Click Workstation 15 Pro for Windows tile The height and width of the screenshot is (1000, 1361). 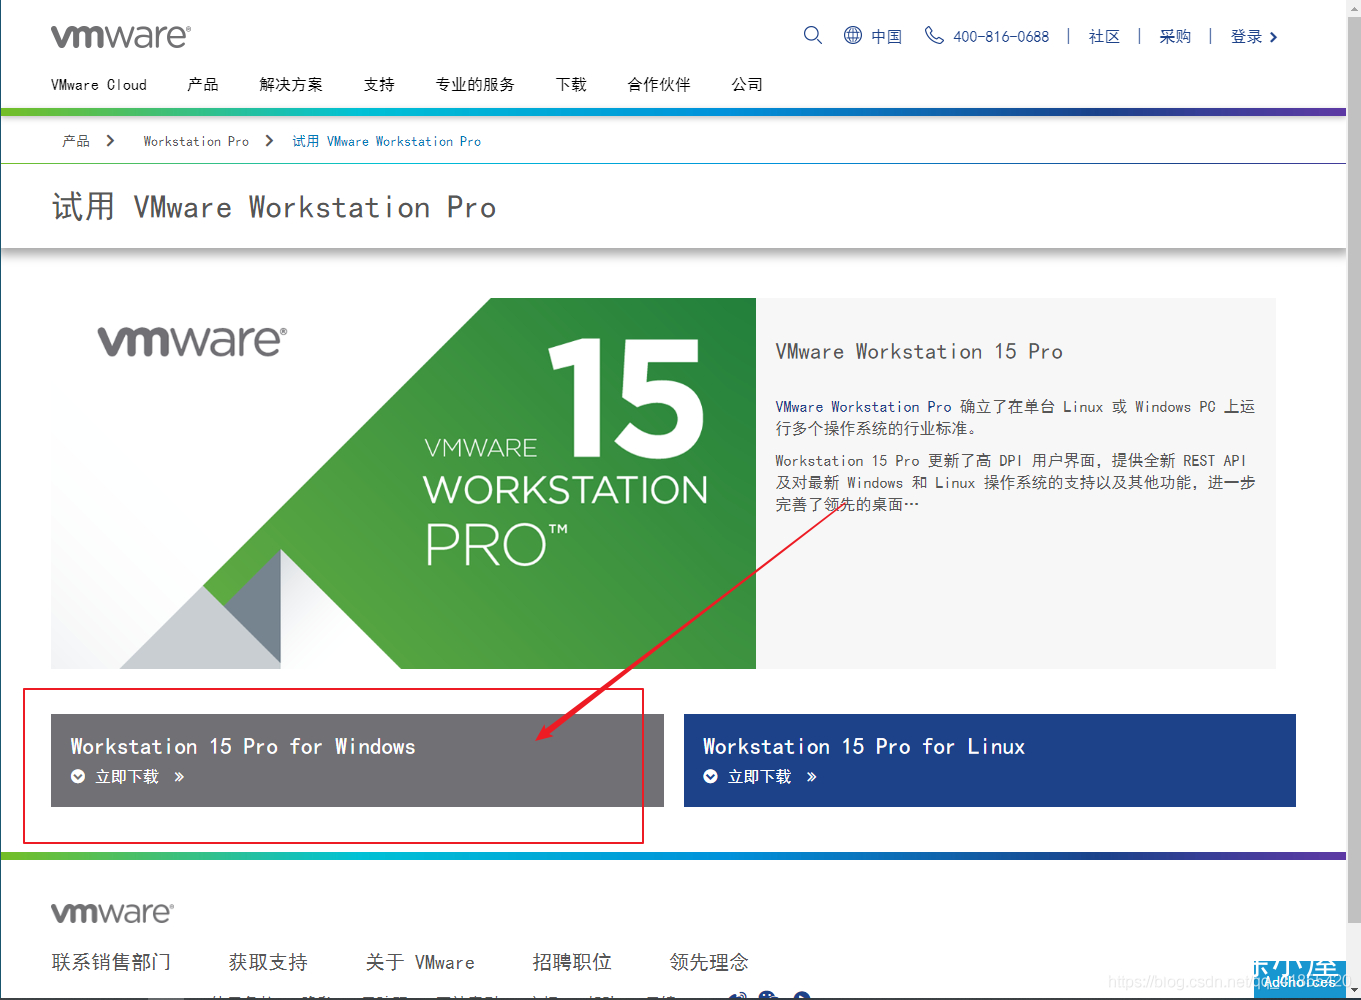(x=357, y=760)
